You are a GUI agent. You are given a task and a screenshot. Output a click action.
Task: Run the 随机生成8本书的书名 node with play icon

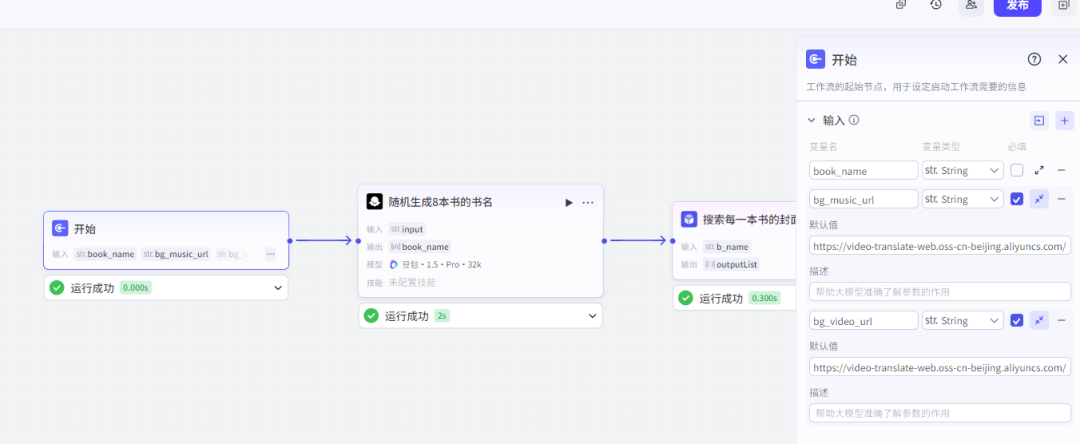point(569,202)
